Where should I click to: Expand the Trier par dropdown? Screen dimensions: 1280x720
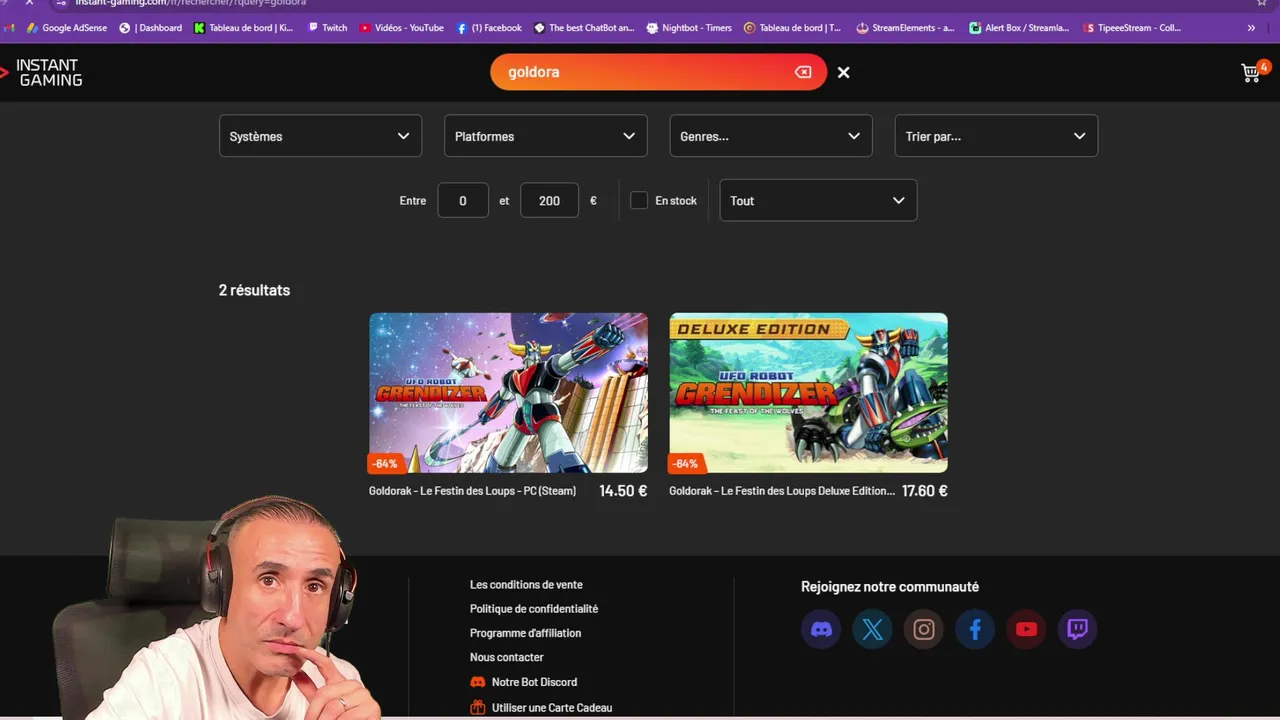click(x=996, y=136)
